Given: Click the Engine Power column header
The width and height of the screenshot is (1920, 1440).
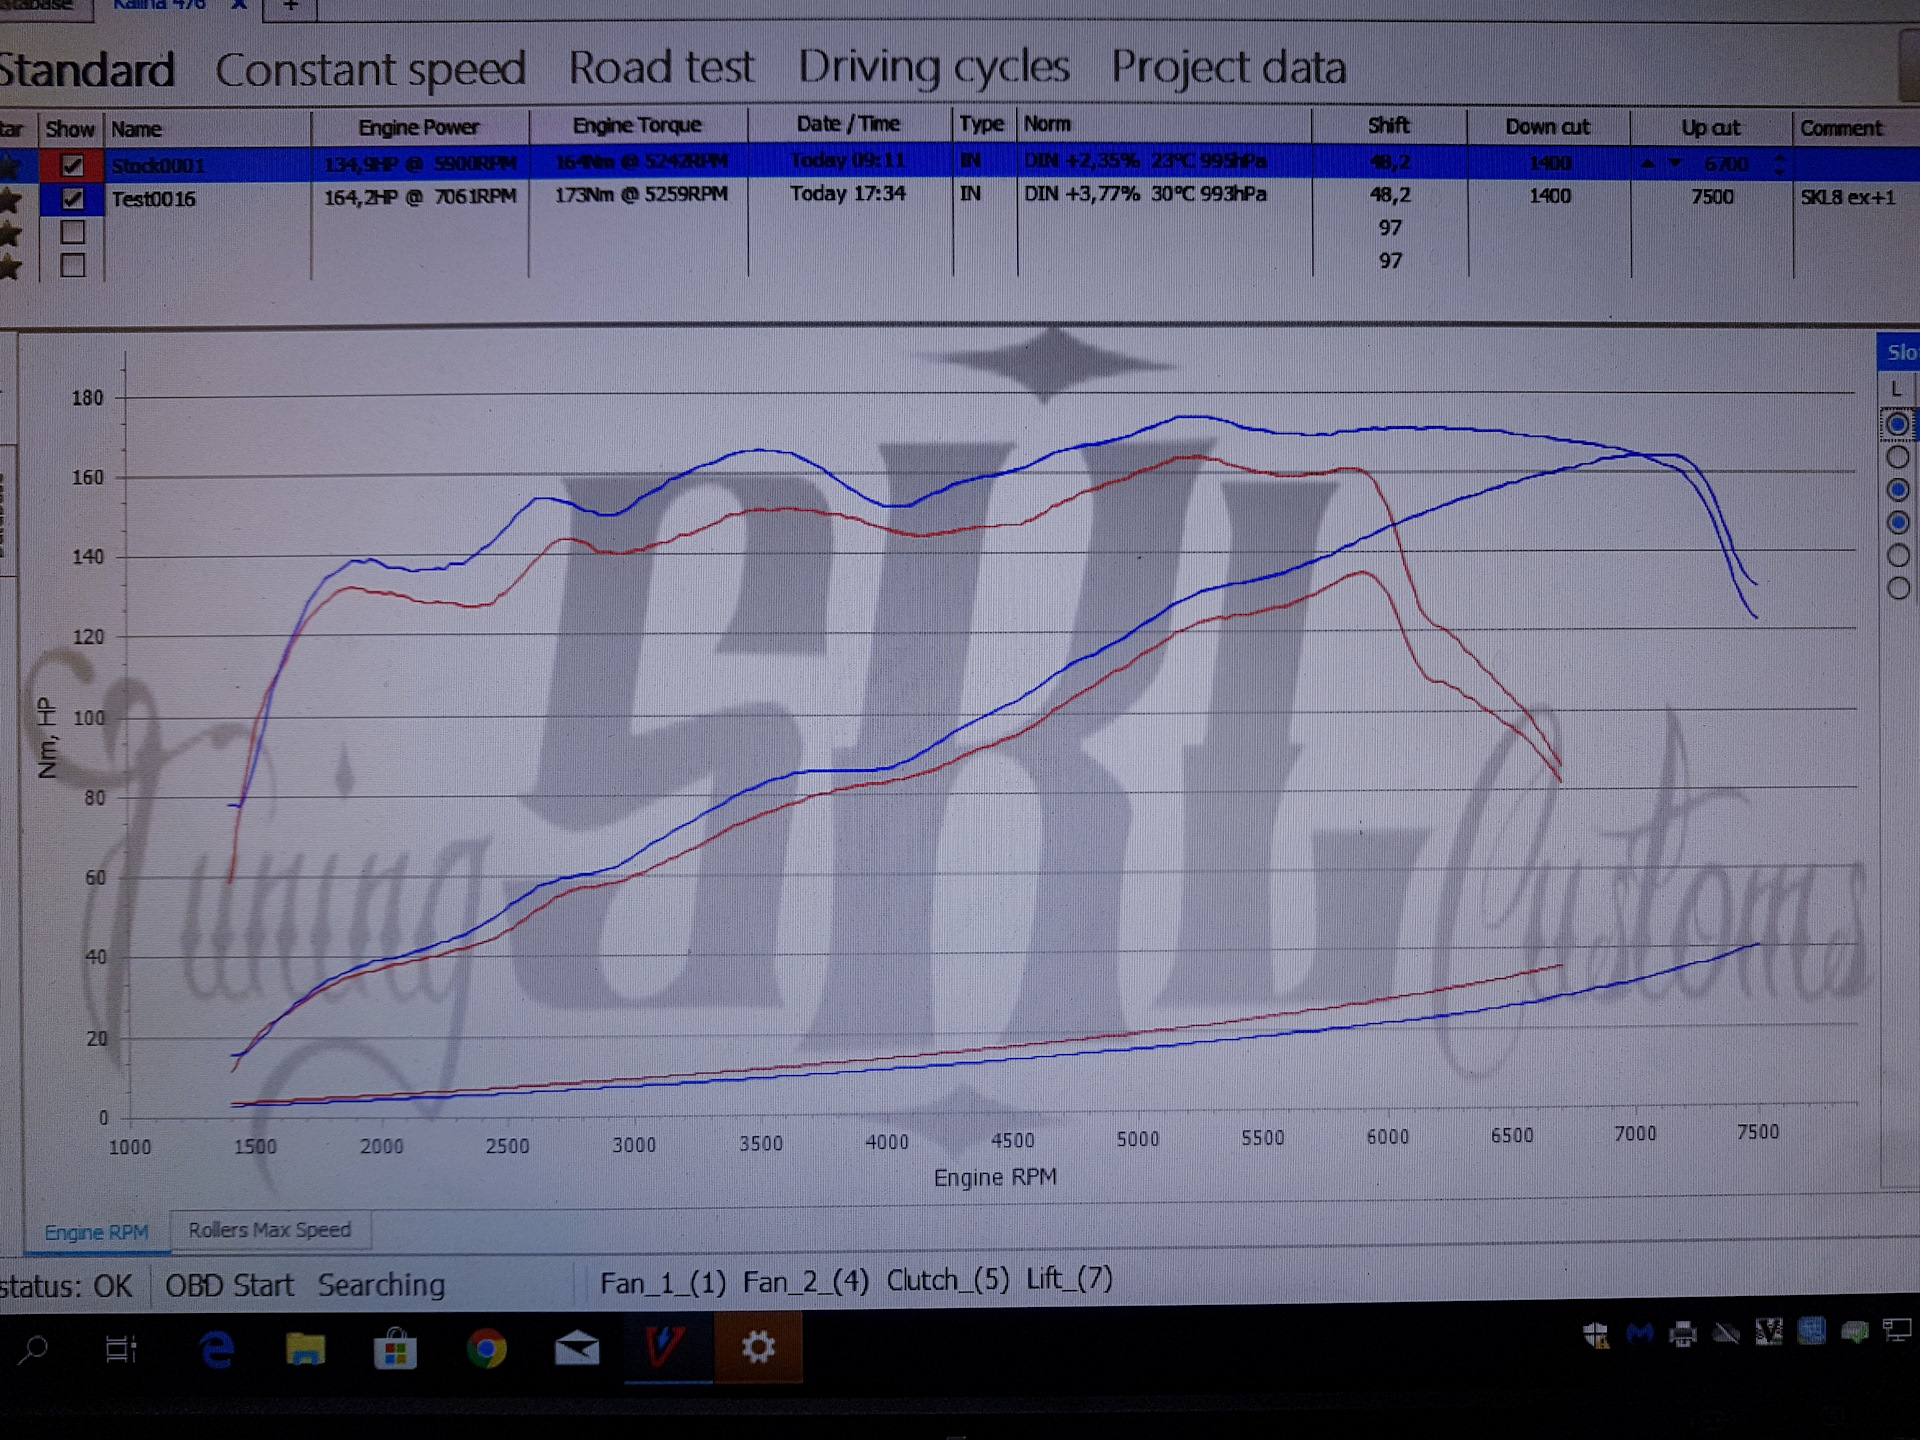Looking at the screenshot, I should 419,127.
